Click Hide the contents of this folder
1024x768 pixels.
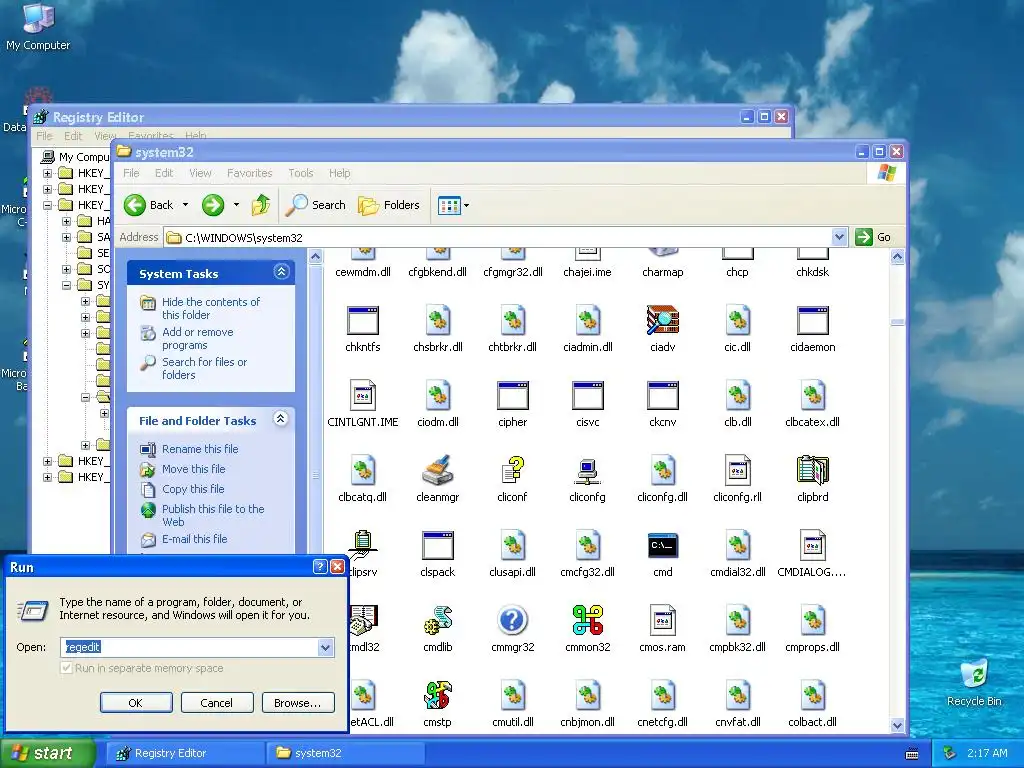point(210,308)
